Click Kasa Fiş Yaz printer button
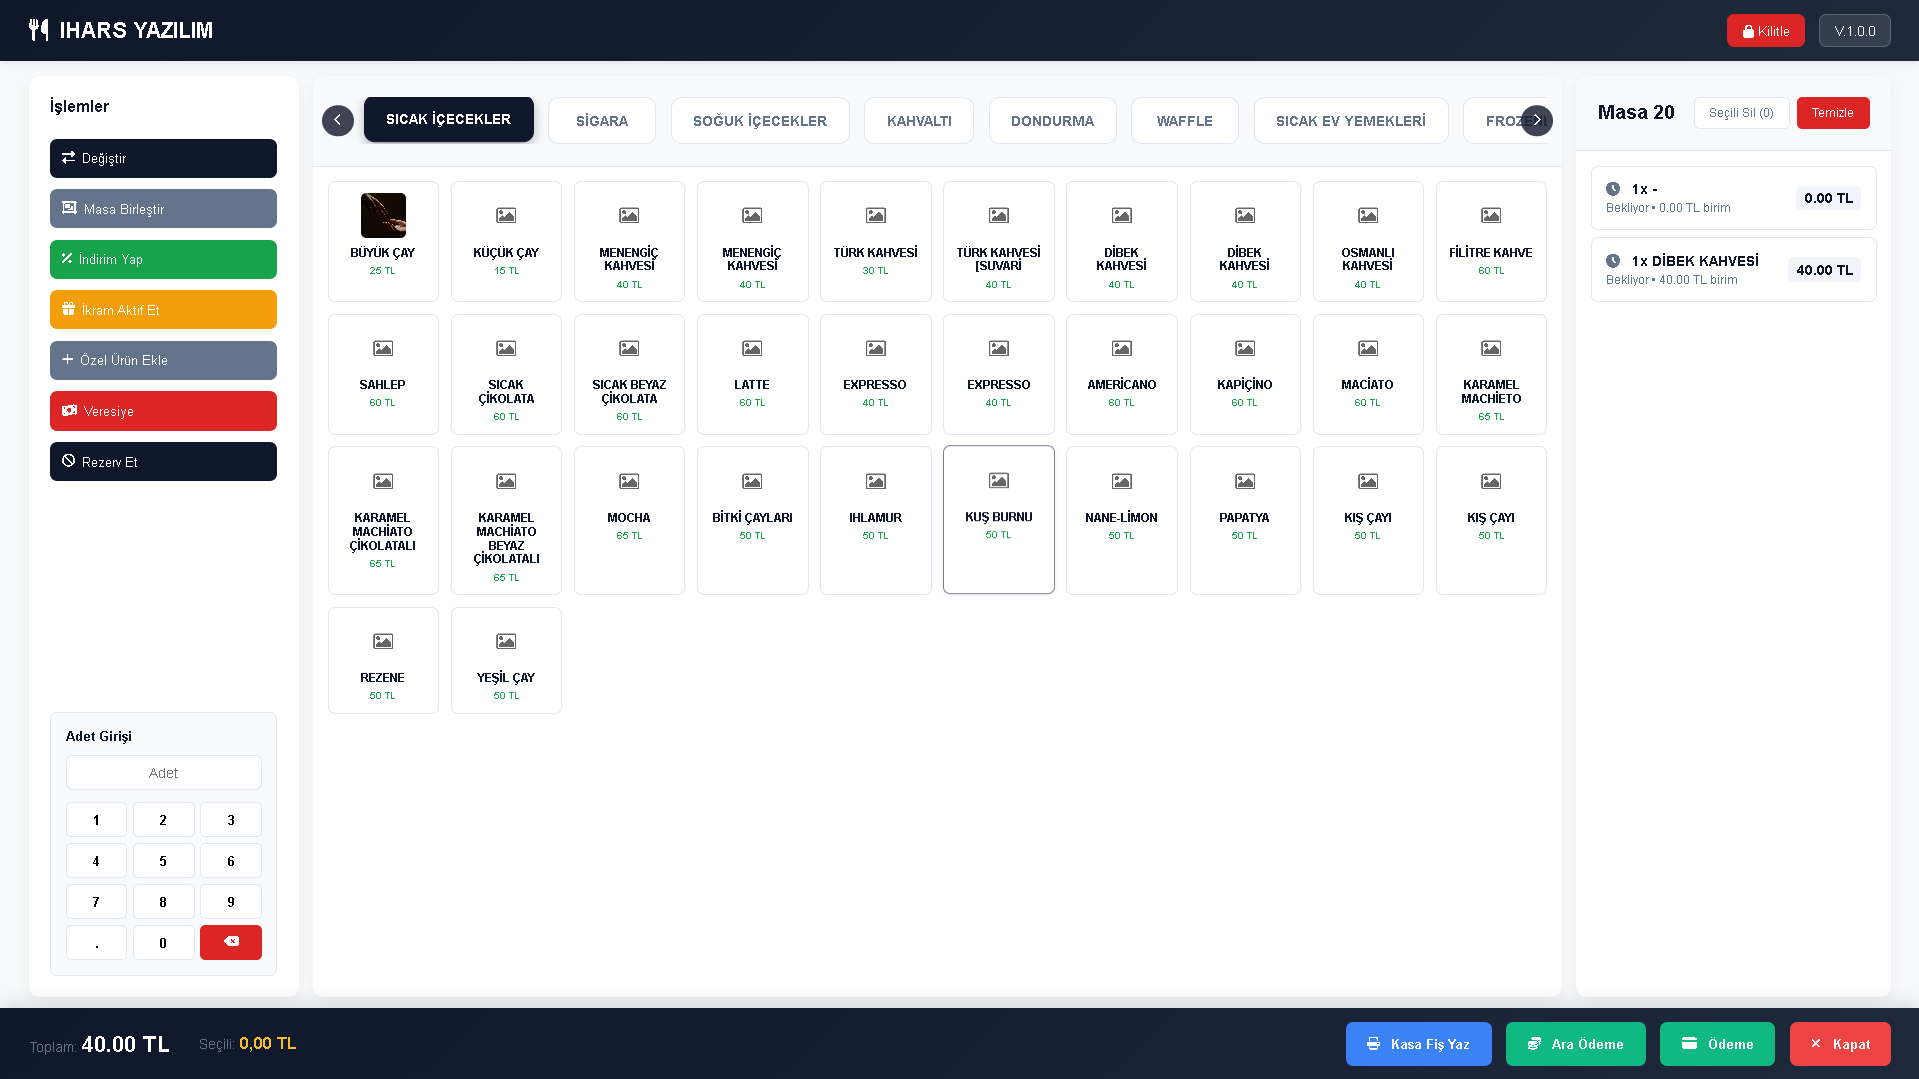The image size is (1919, 1079). [1418, 1044]
